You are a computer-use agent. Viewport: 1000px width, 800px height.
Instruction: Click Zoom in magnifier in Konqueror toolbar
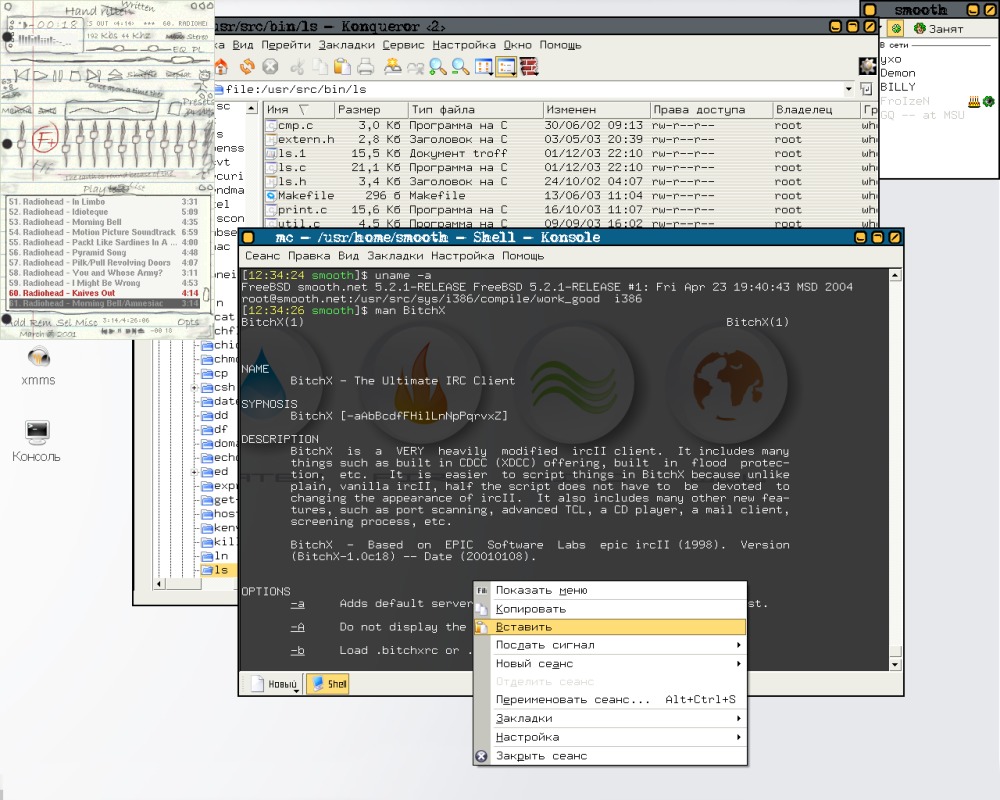[x=438, y=66]
